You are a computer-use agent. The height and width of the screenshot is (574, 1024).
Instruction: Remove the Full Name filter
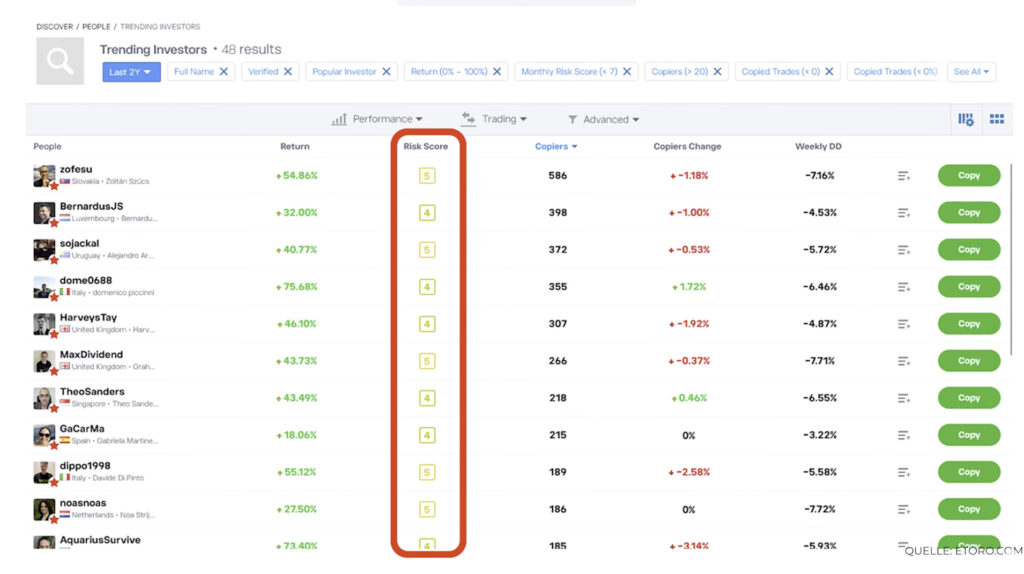click(223, 72)
